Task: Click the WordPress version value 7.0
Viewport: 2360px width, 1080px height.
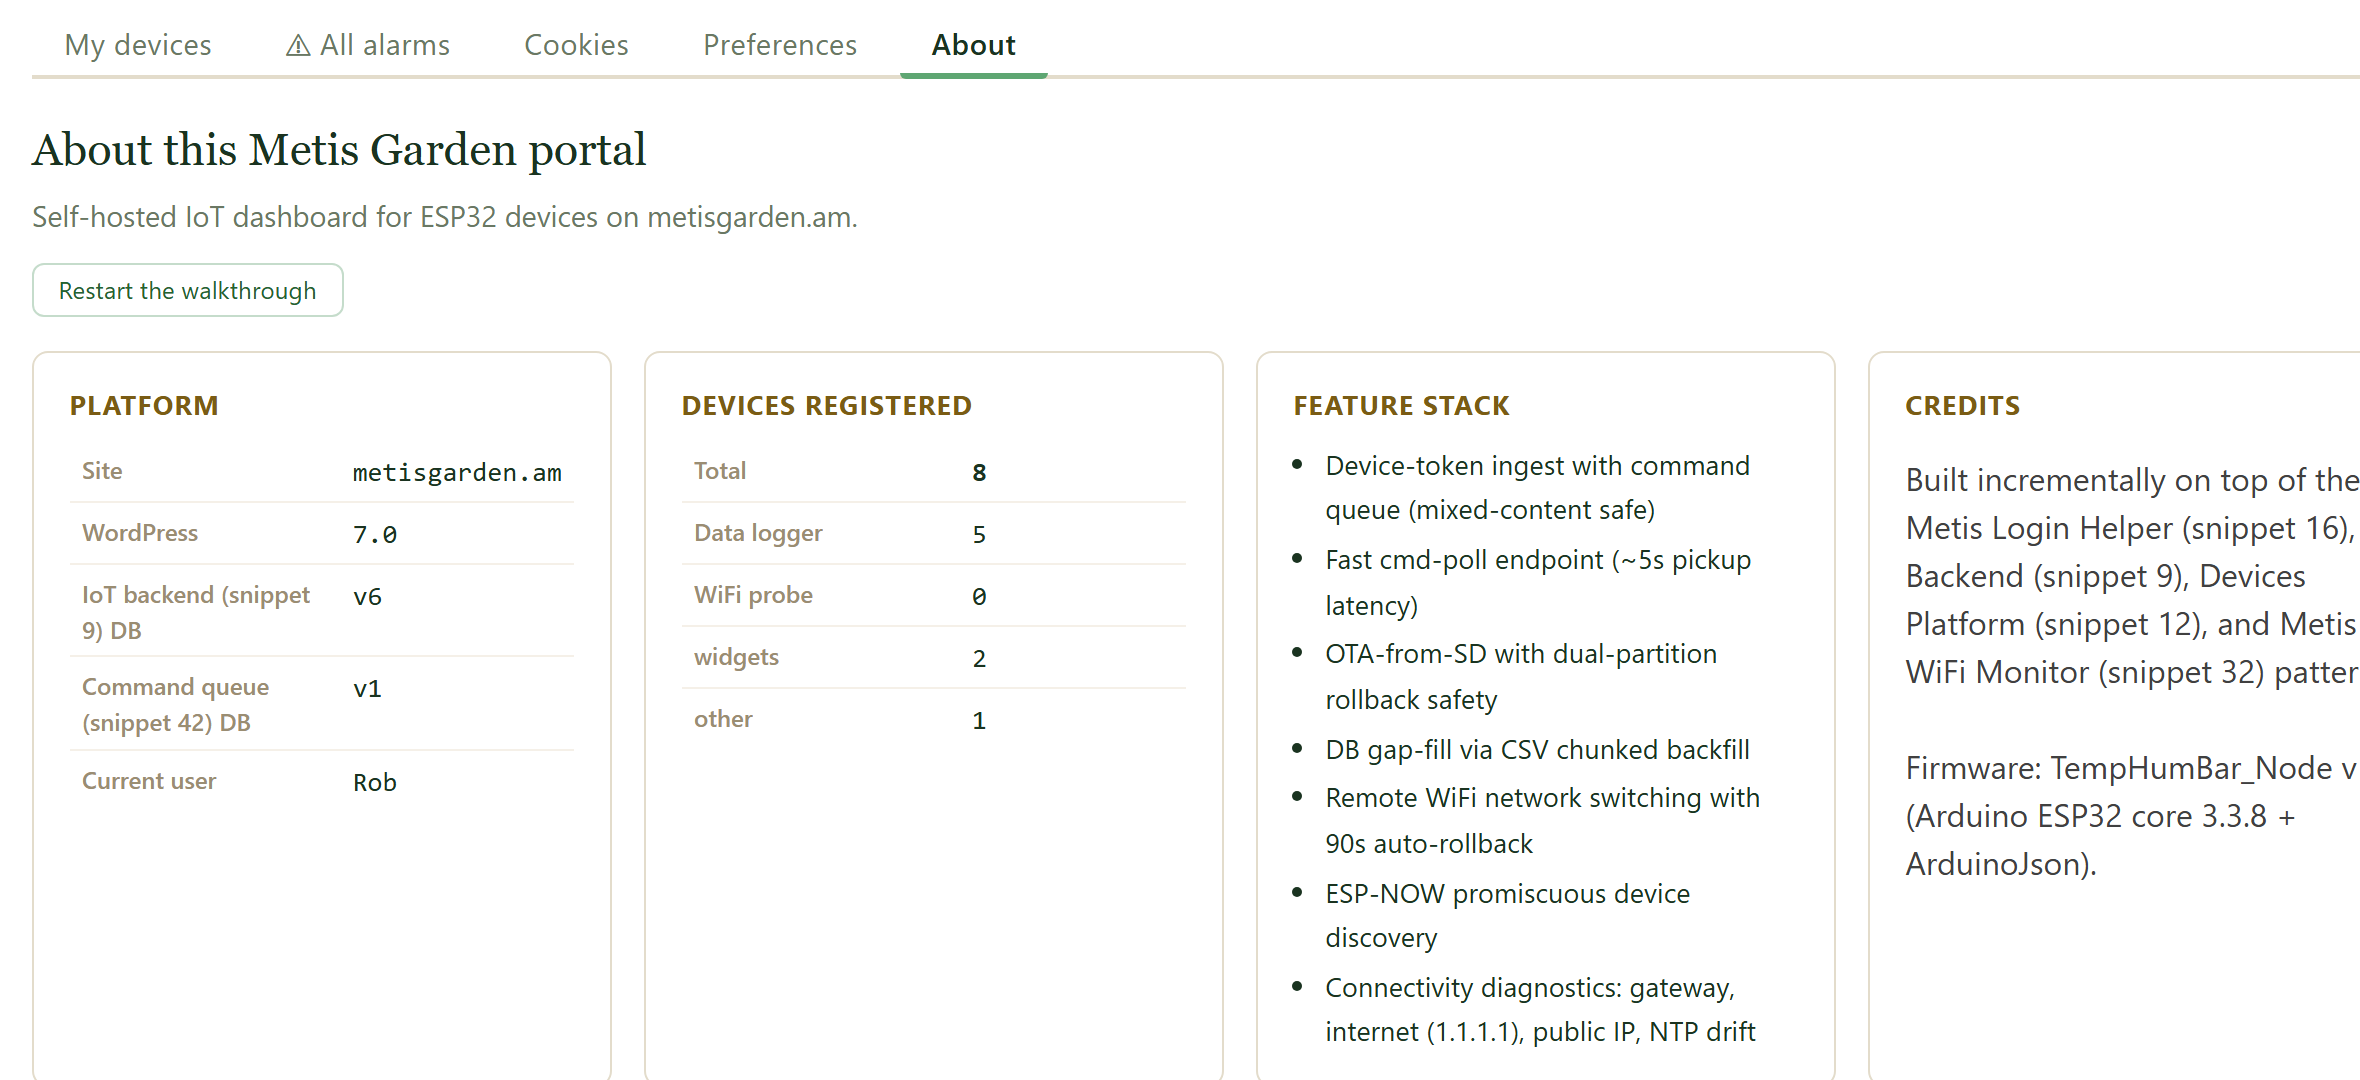Action: tap(375, 535)
